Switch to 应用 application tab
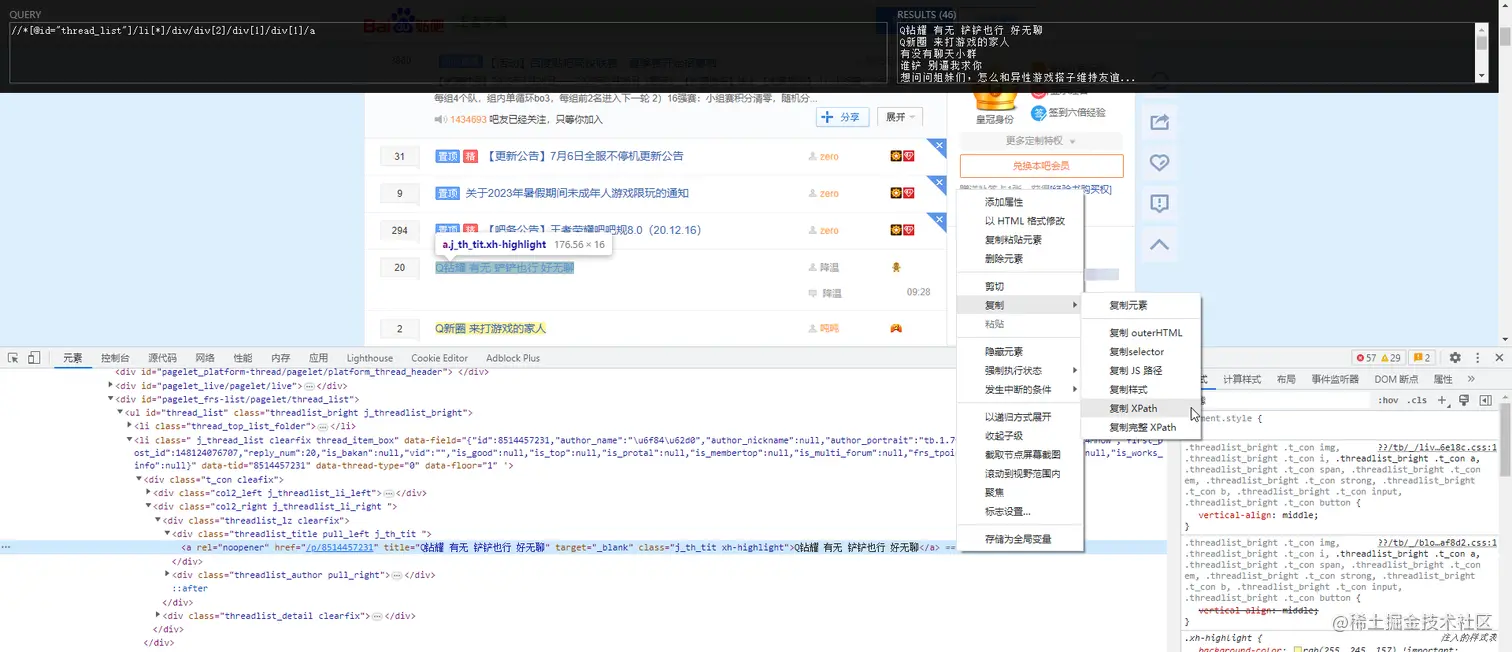This screenshot has height=652, width=1512. [318, 358]
